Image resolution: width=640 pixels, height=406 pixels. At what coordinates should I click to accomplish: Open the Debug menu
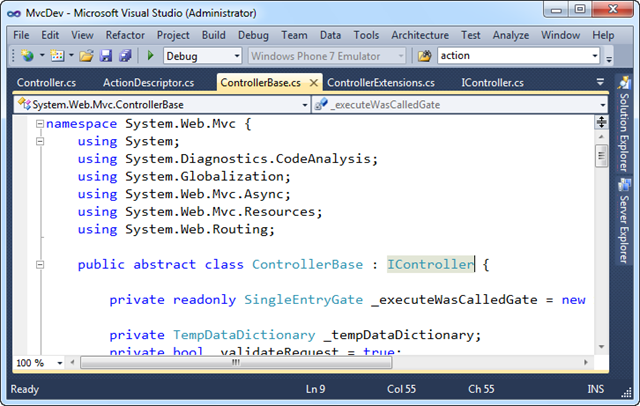(x=253, y=35)
